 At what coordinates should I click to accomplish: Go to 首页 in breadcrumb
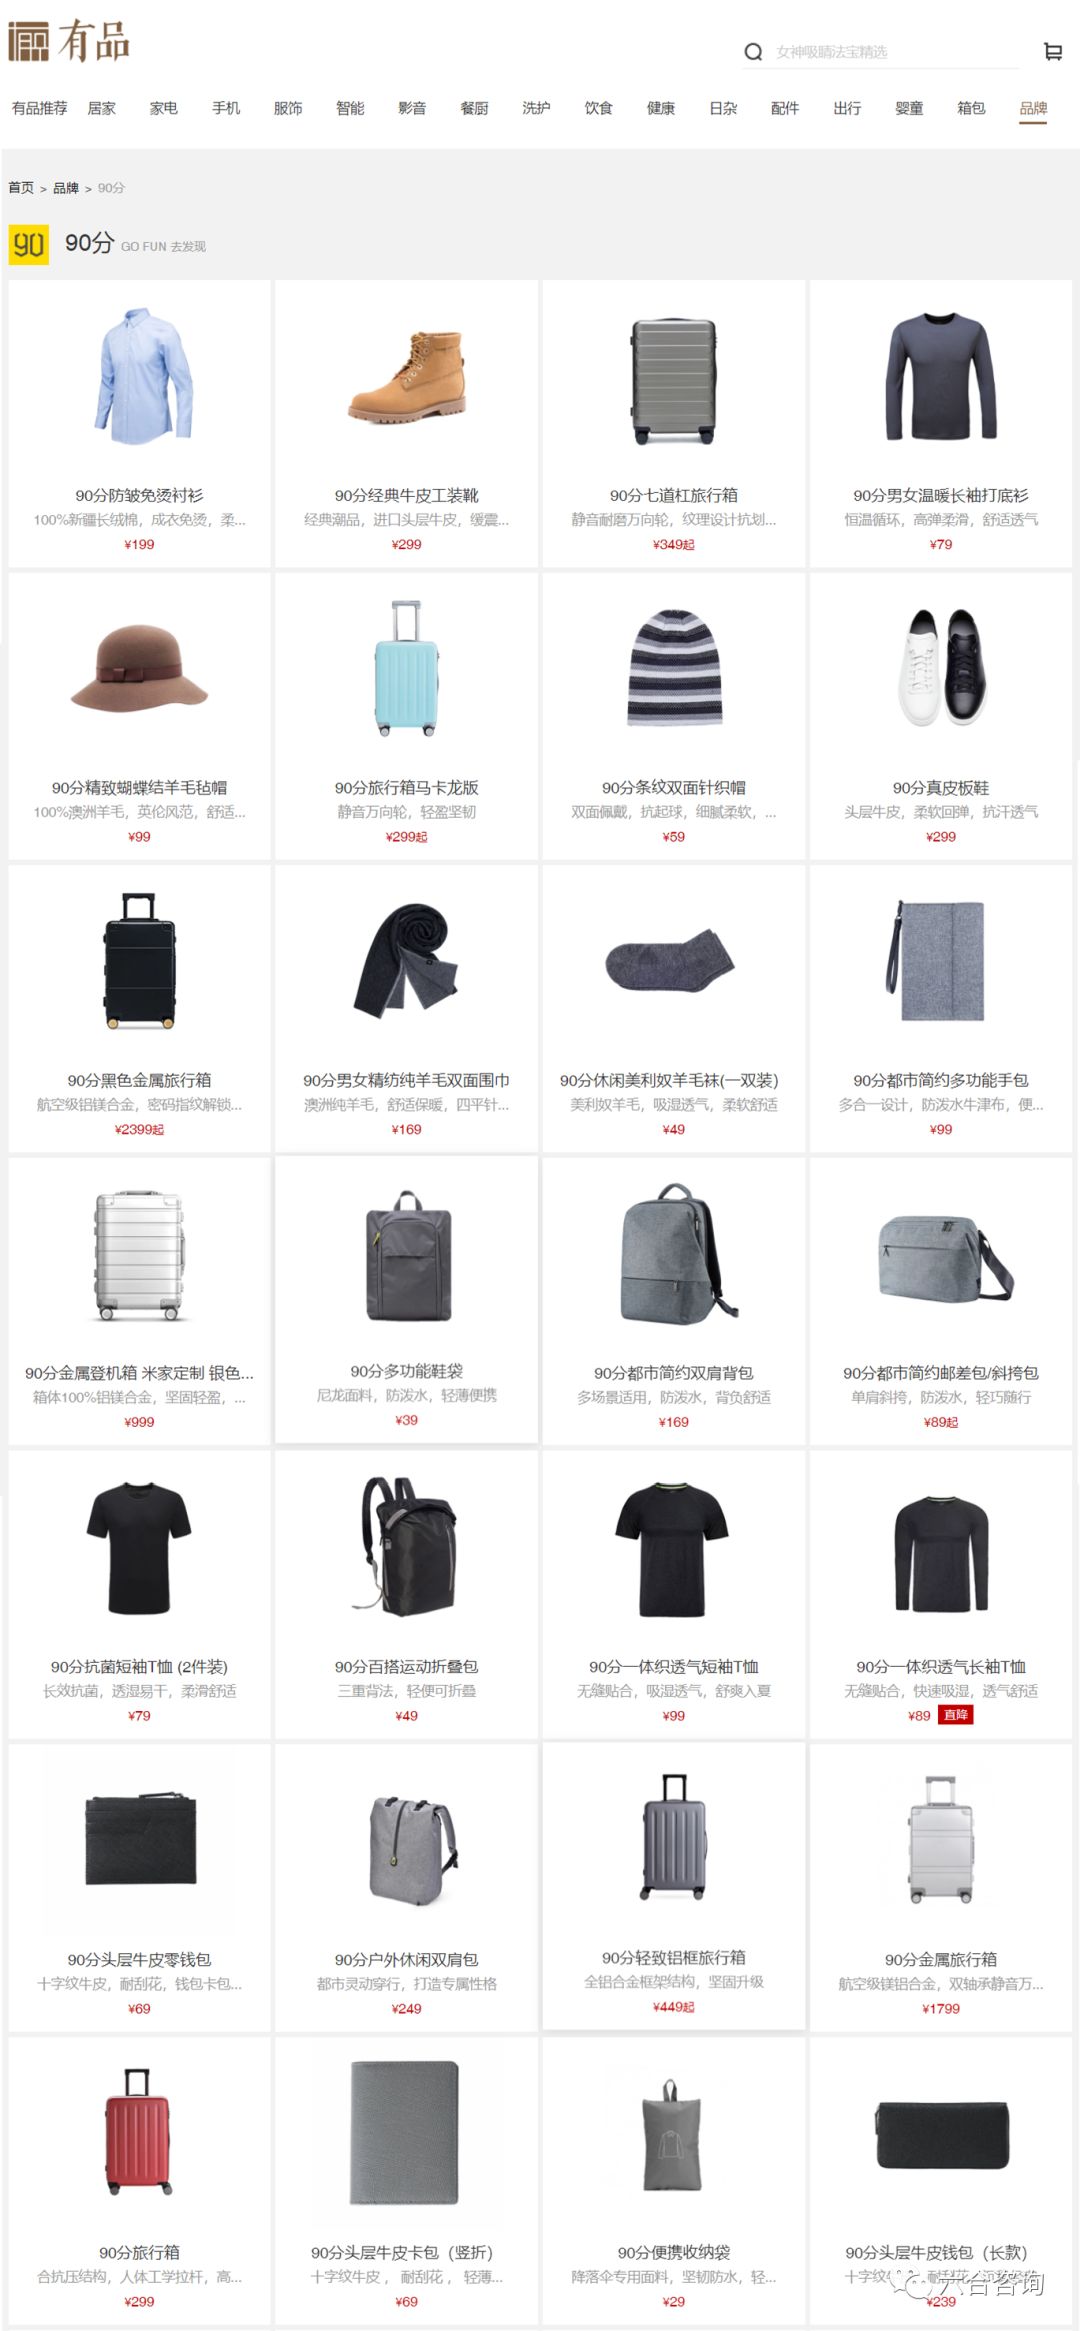pos(21,188)
